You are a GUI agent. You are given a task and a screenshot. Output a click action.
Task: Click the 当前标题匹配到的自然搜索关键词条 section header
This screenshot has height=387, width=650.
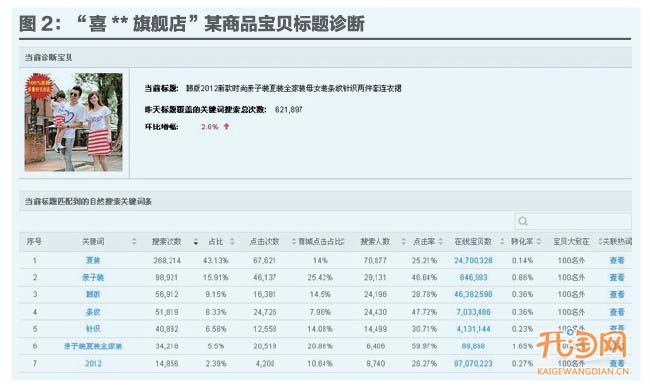click(325, 201)
